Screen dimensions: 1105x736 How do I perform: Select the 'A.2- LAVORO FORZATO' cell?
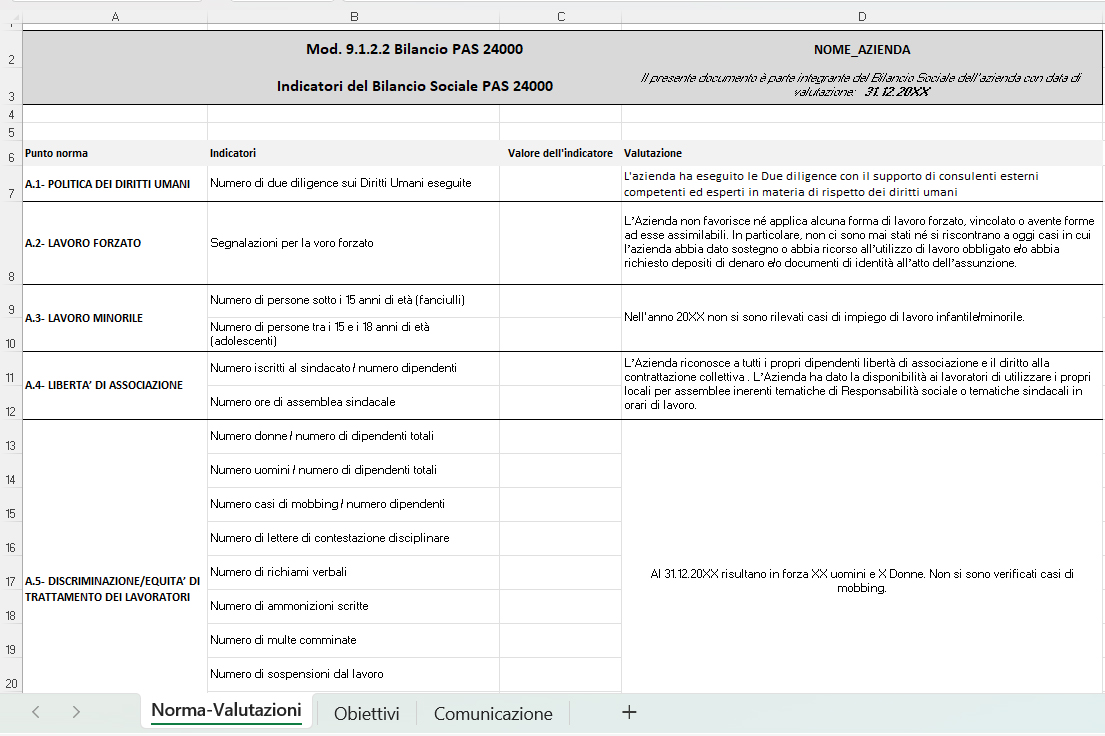tap(115, 243)
